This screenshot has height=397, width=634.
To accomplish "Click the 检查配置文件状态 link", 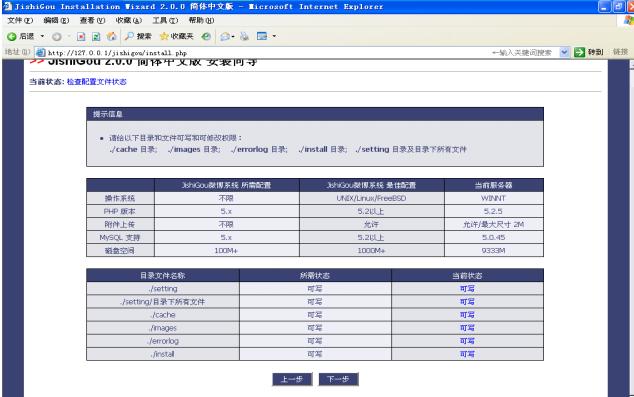I will pos(97,82).
